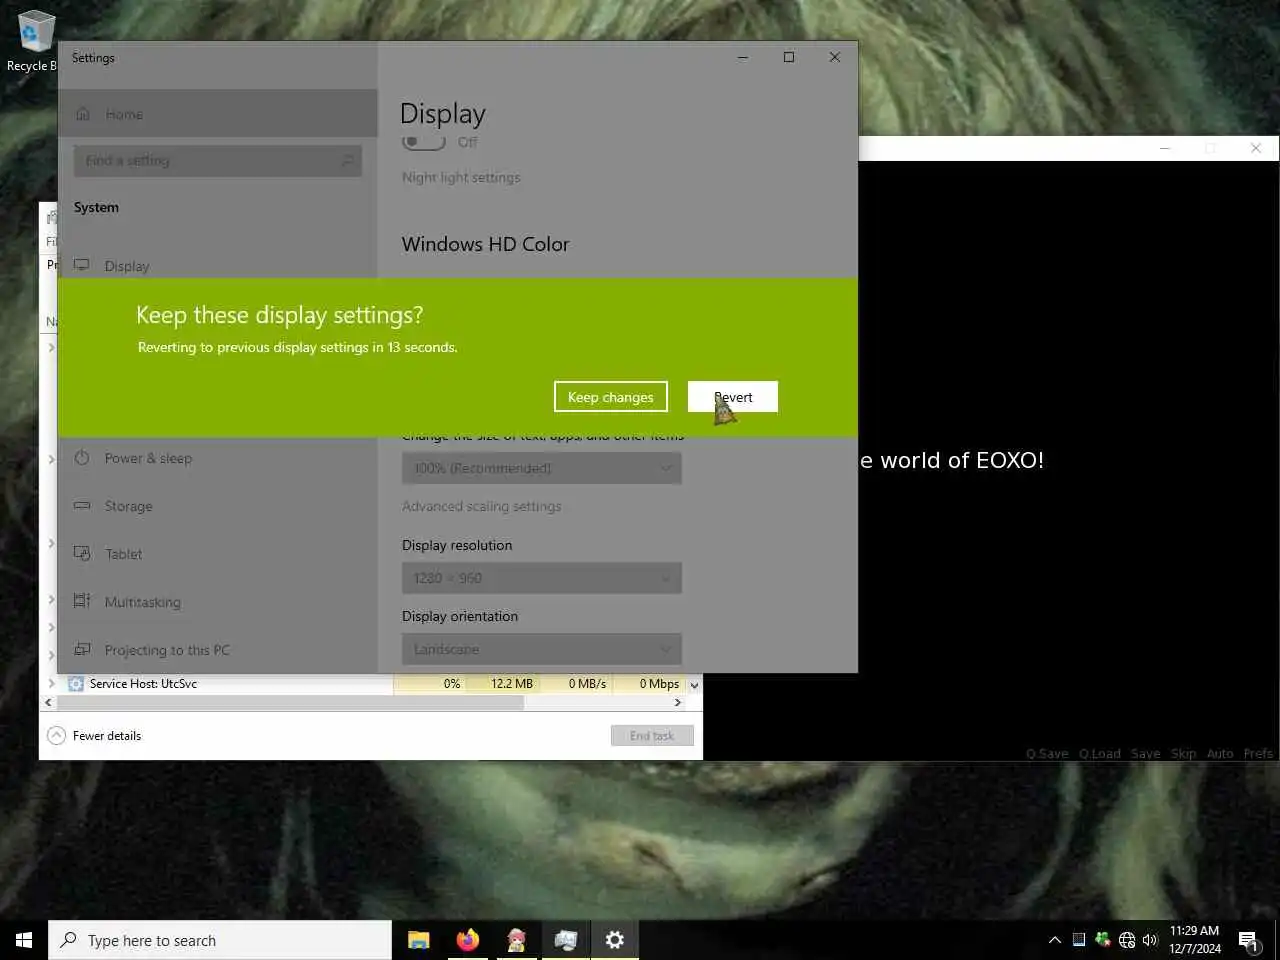Click End task in Task Manager

point(652,736)
